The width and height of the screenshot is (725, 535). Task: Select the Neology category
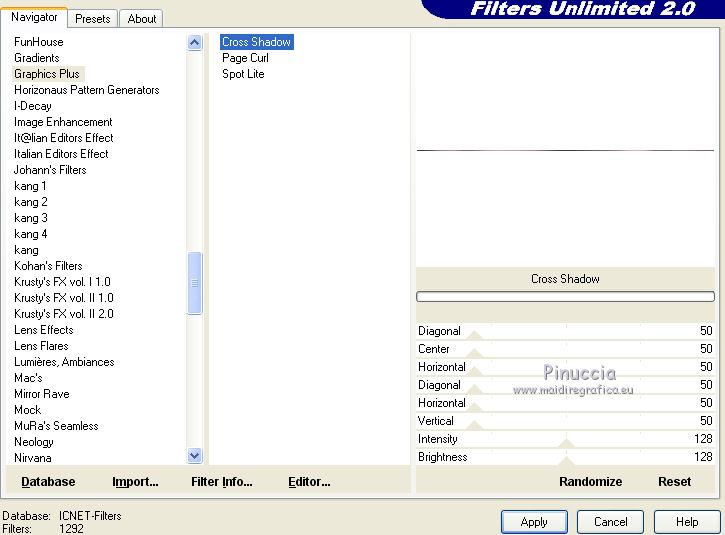(34, 442)
